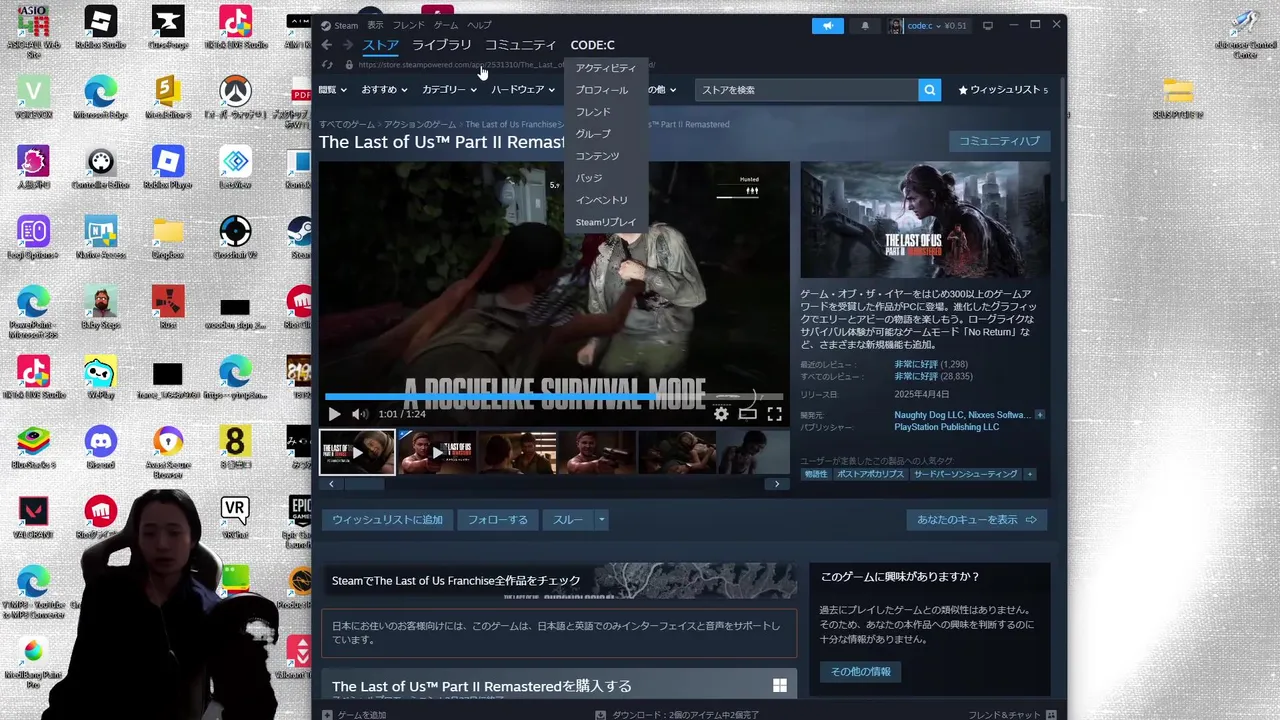The image size is (1280, 720).
Task: Open downloads status ダウンロード at bottom
Action: coord(677,715)
